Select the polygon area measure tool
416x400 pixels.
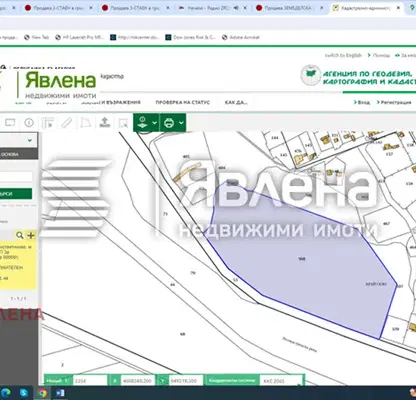(x=86, y=123)
